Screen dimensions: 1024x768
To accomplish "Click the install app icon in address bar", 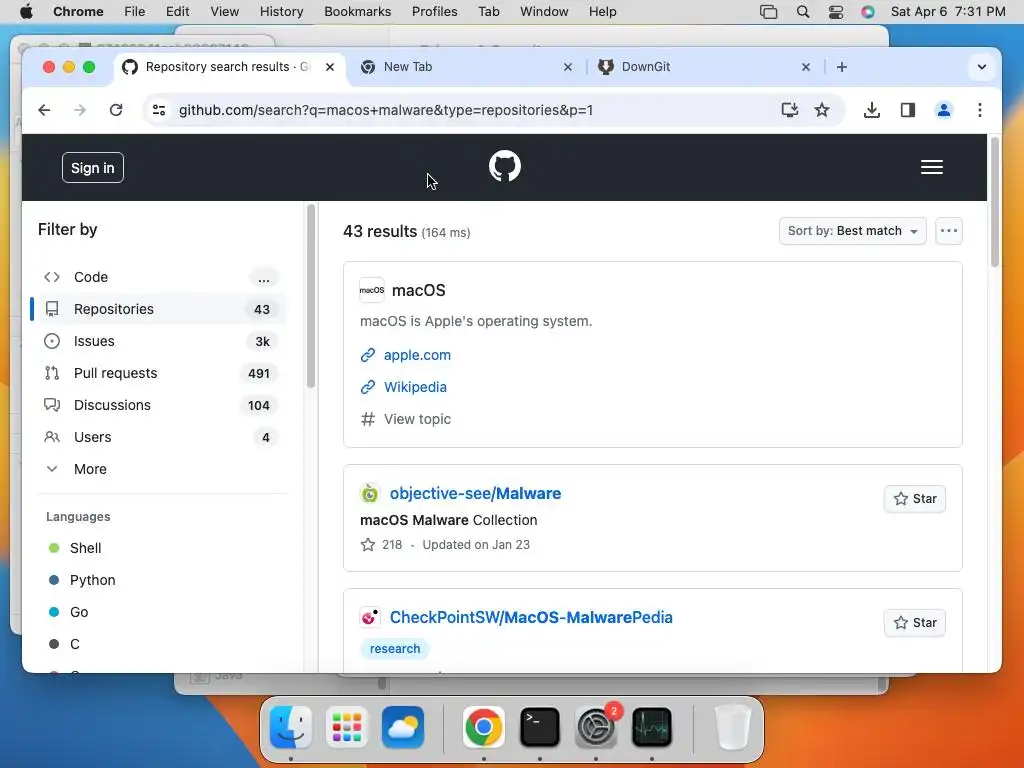I will pos(790,110).
